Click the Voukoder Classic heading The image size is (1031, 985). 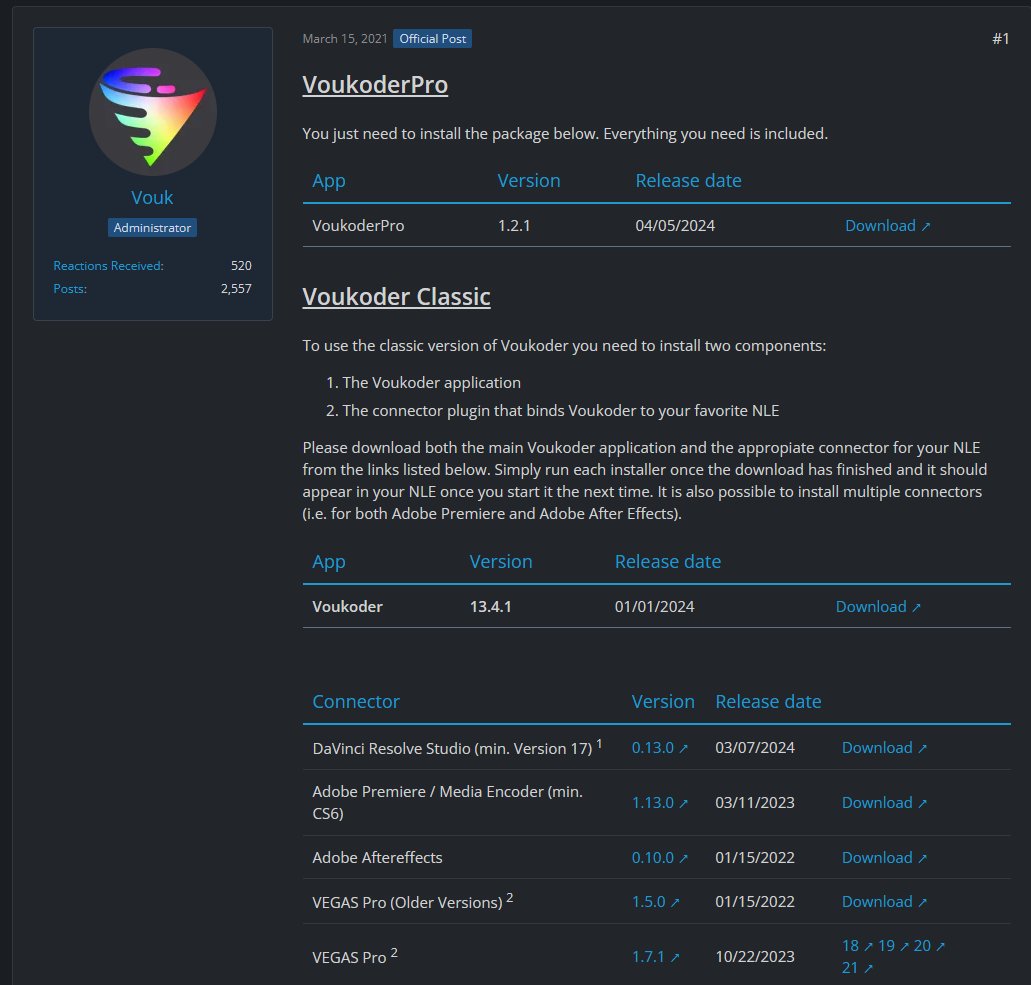396,297
